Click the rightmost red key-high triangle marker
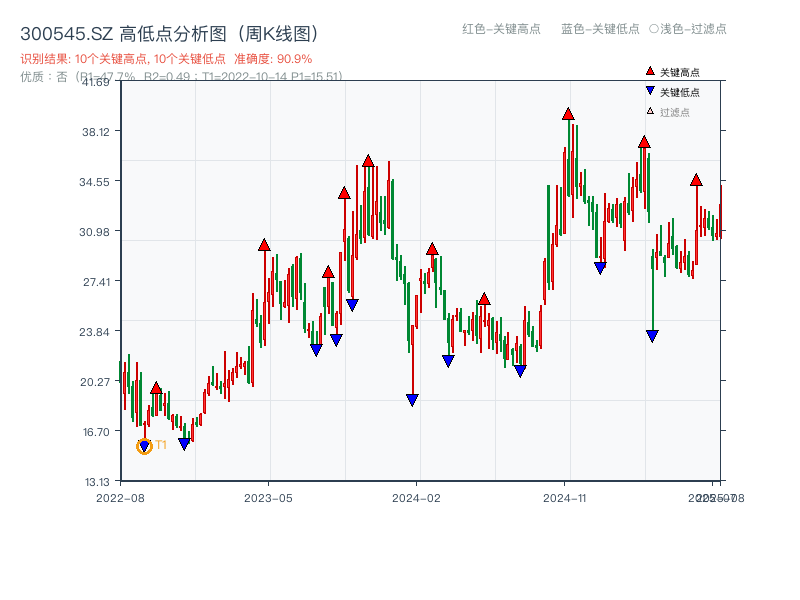800x600 pixels. coord(697,181)
